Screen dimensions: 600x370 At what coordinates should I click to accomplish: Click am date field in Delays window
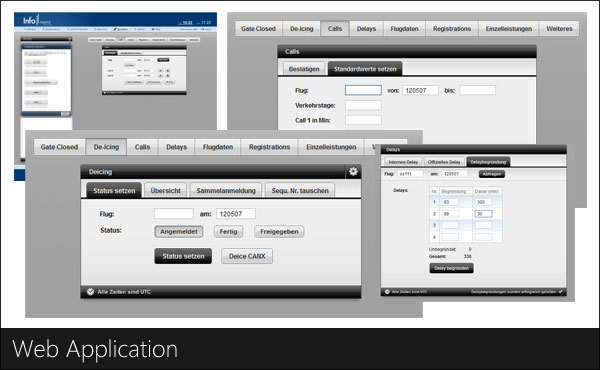454,174
